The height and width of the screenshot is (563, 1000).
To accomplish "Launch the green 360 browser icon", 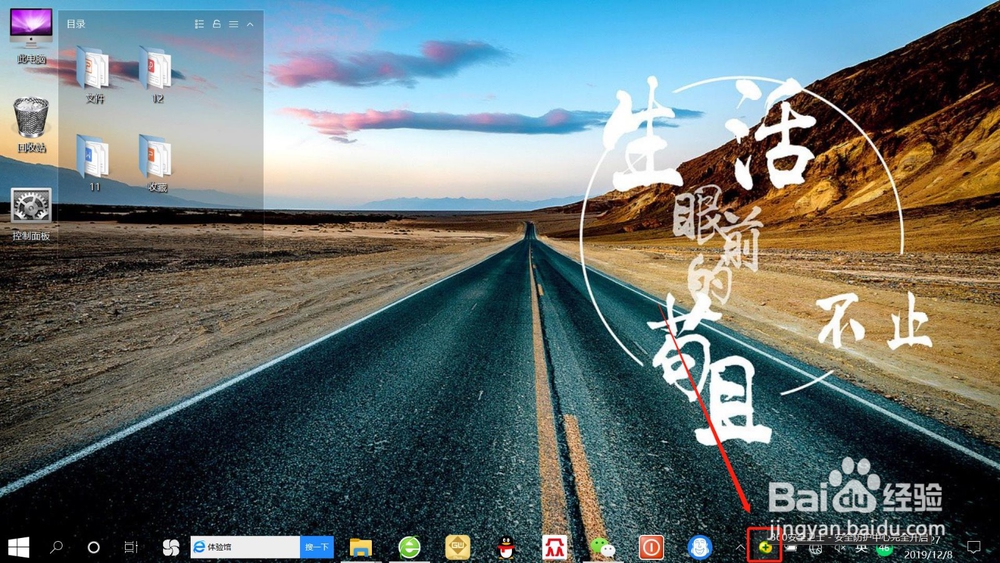I will click(x=409, y=547).
